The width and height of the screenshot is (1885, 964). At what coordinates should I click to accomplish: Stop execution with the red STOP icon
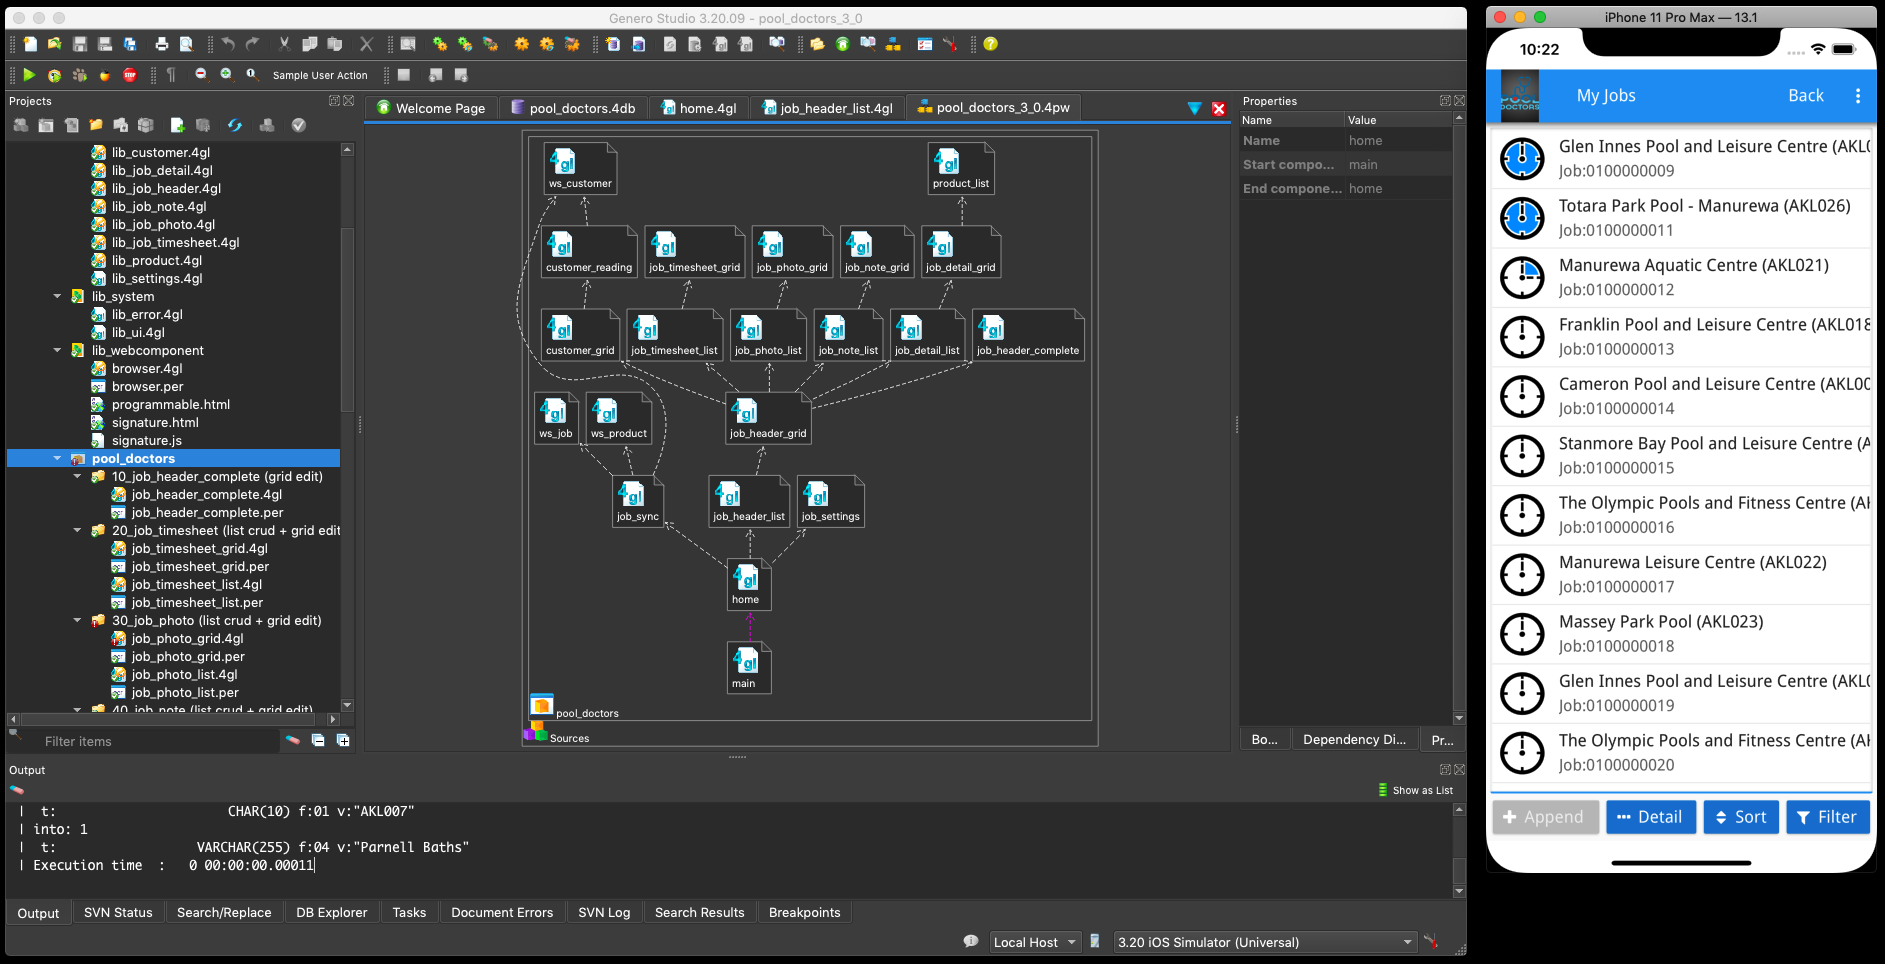click(x=130, y=75)
